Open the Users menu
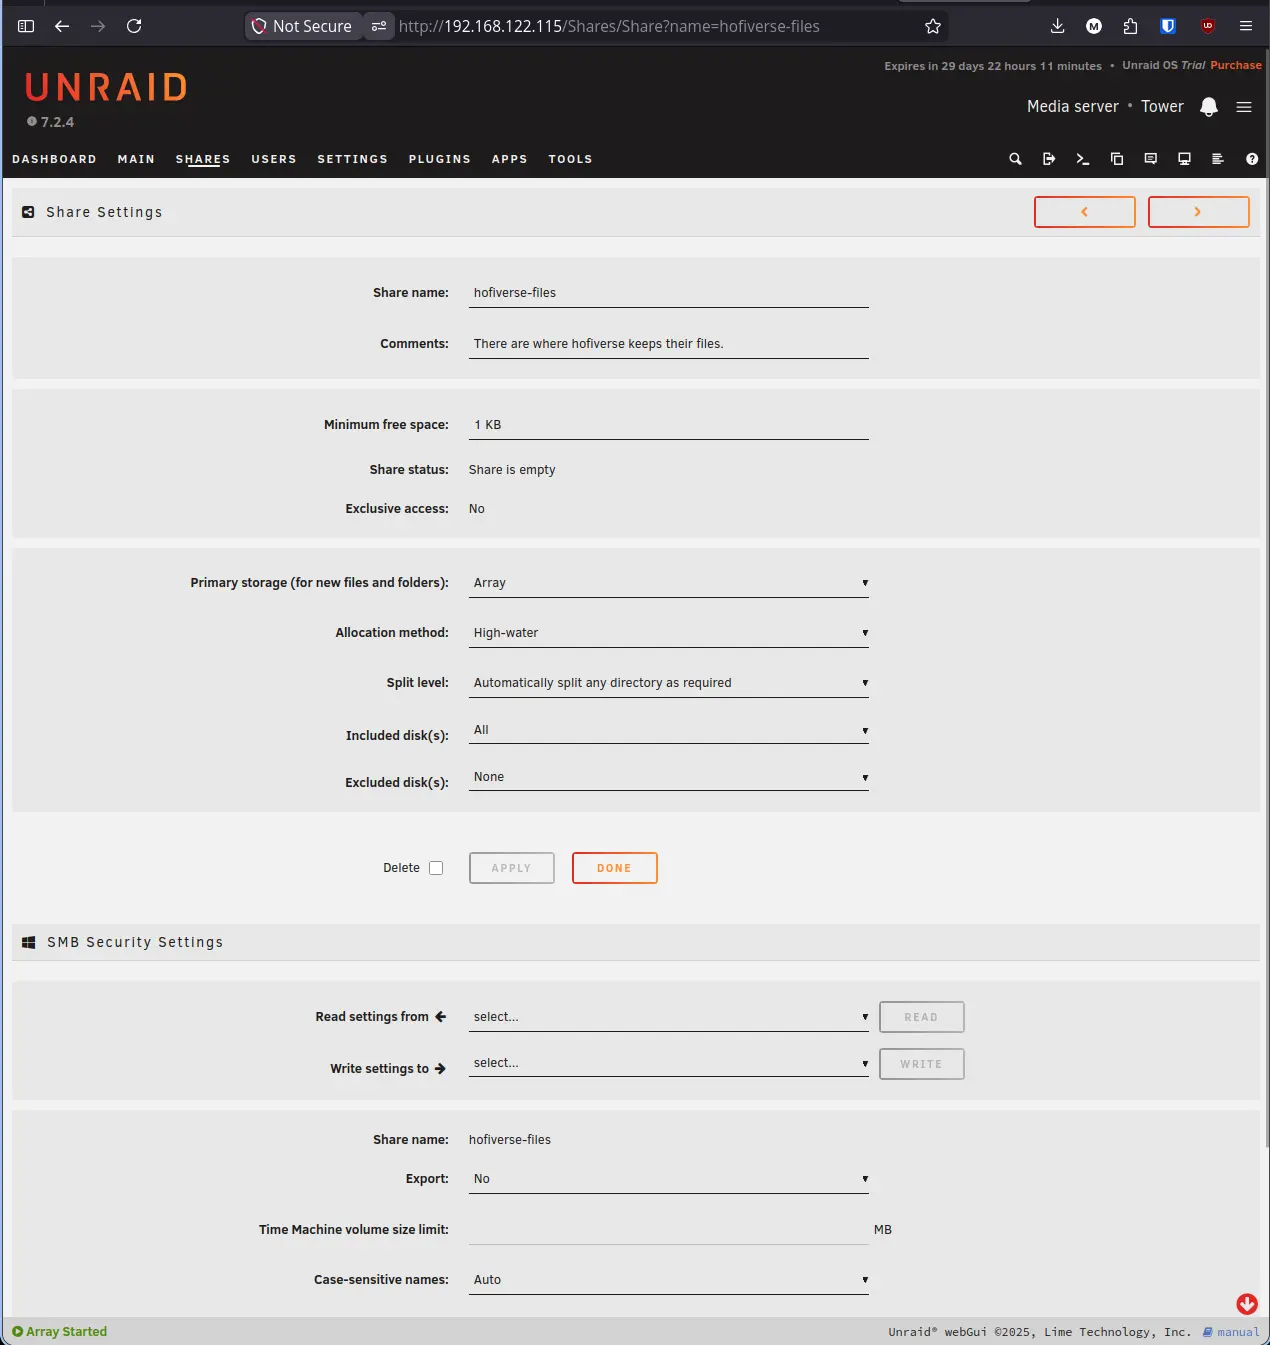The height and width of the screenshot is (1345, 1270). 274,159
